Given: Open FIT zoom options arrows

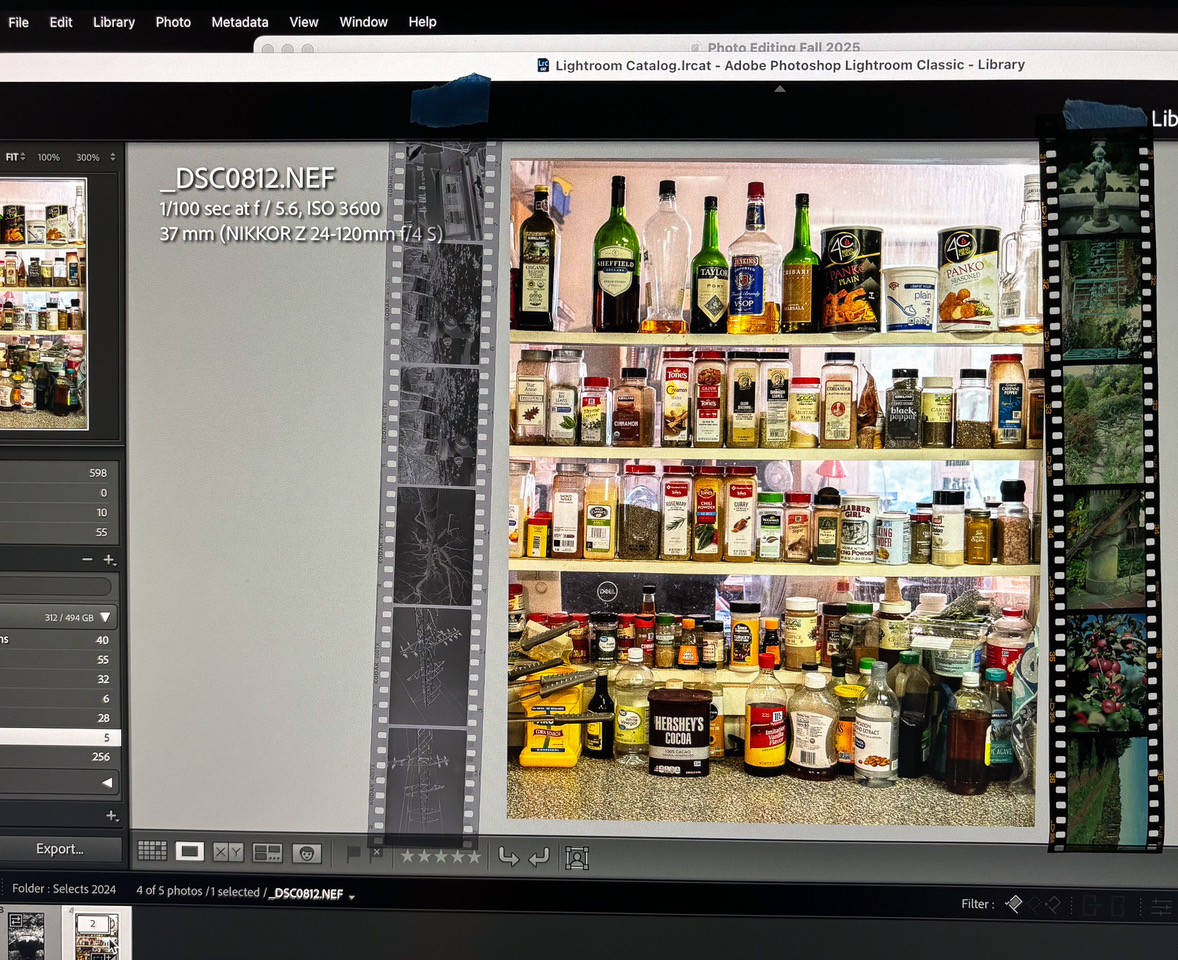Looking at the screenshot, I should pyautogui.click(x=23, y=157).
